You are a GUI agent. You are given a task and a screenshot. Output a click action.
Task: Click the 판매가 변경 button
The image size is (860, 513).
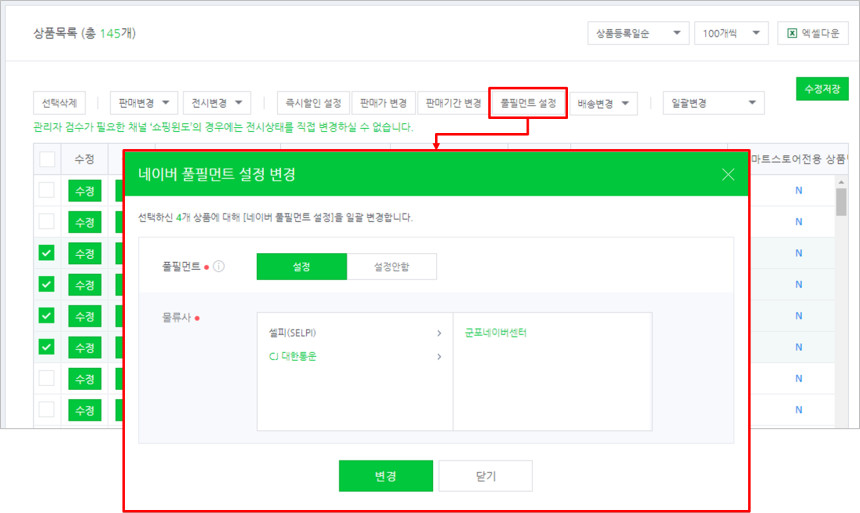coord(383,103)
